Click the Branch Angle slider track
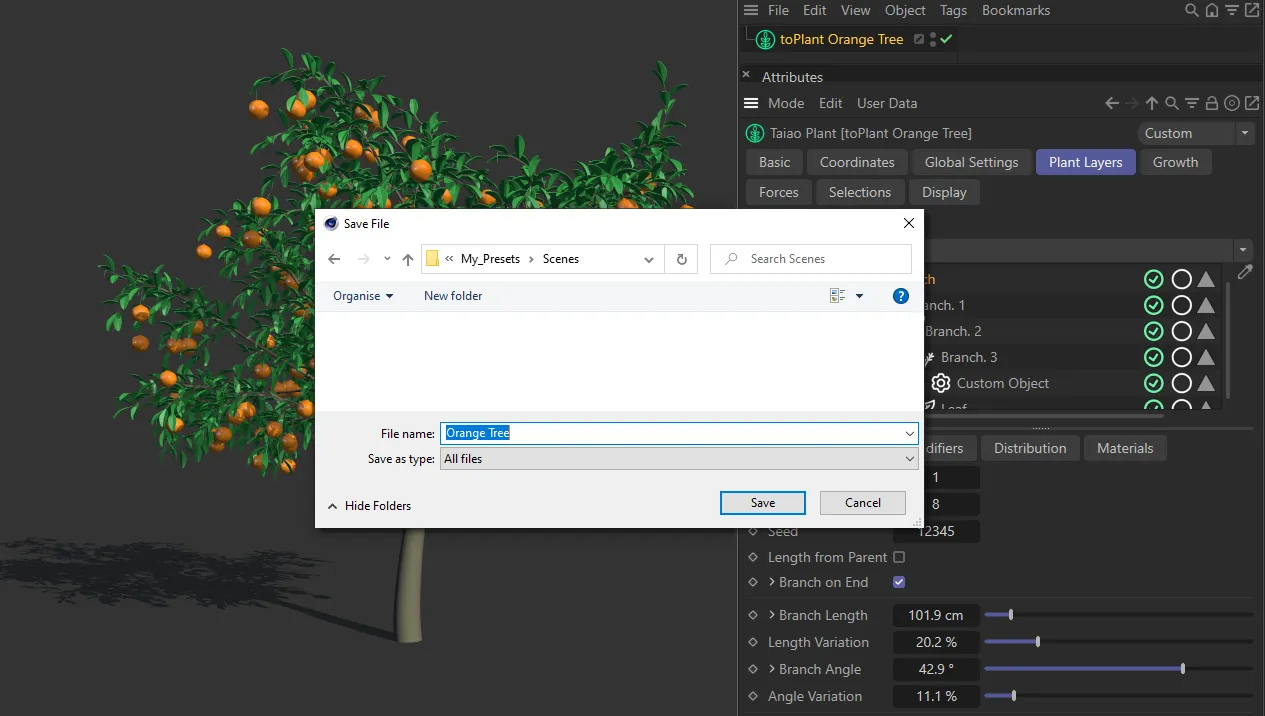 [1118, 669]
